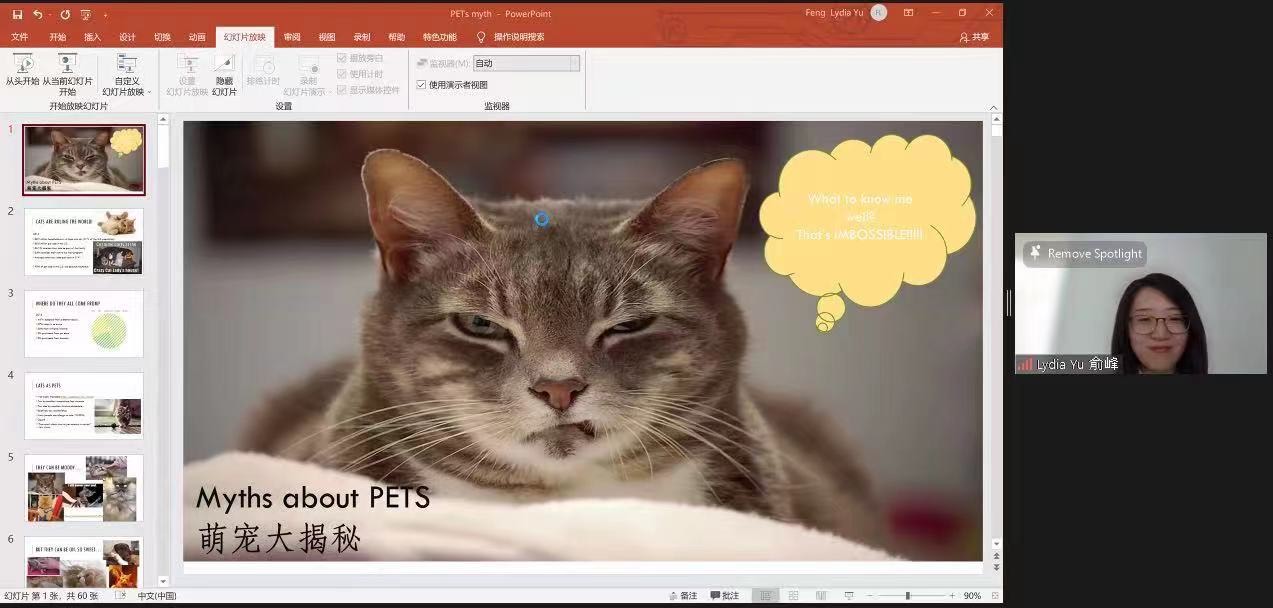
Task: Expand the Customize Quick Access Toolbar arrow
Action: tap(105, 15)
